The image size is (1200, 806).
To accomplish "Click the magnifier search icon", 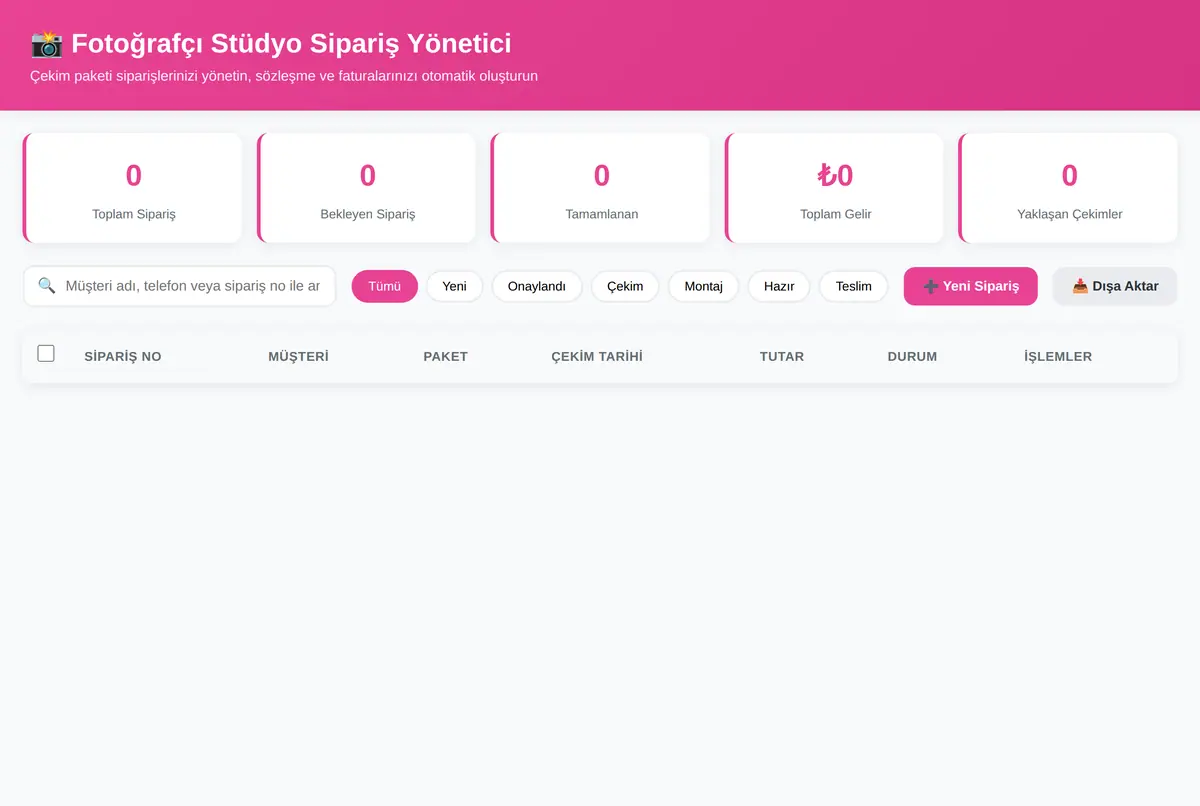I will [47, 285].
